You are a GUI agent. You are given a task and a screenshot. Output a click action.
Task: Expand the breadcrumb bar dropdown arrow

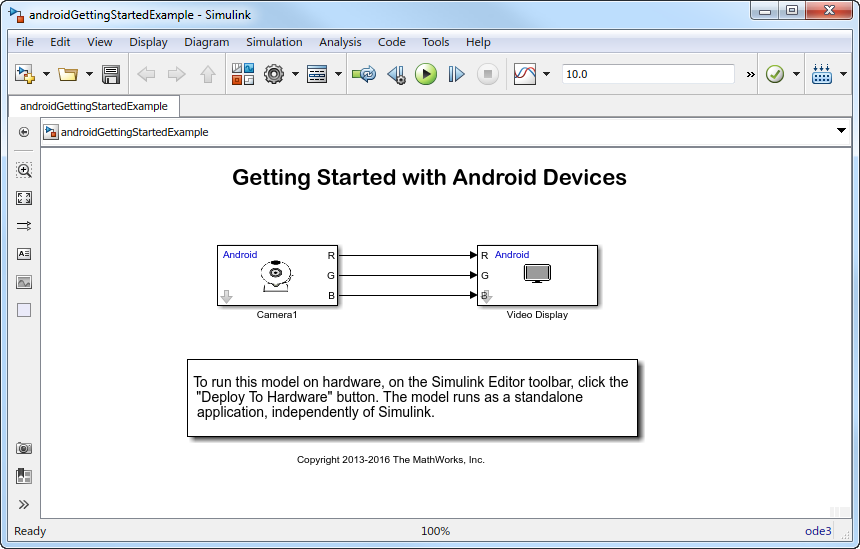[x=841, y=131]
